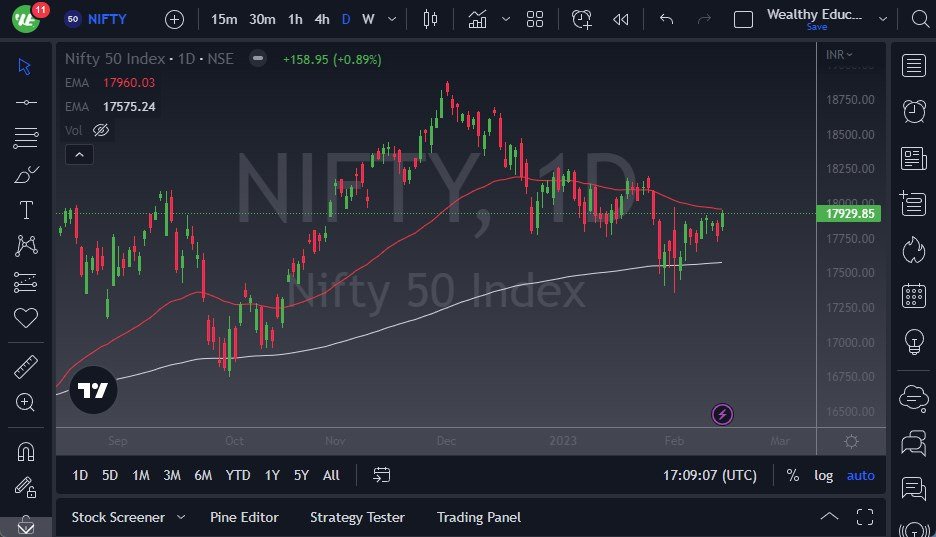Show All available data range
The height and width of the screenshot is (537, 936).
(331, 475)
